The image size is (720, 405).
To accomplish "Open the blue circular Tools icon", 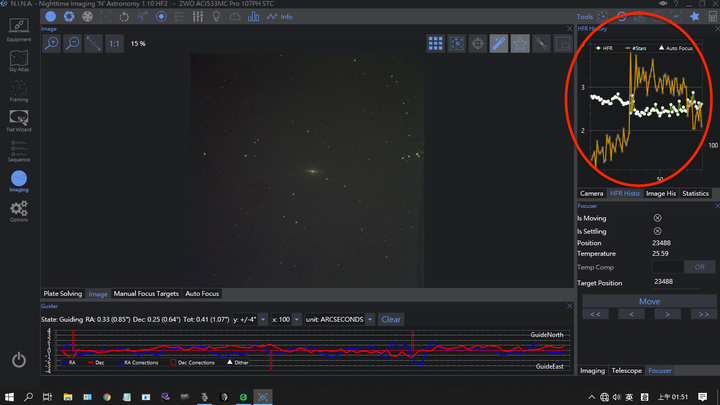I will click(621, 17).
